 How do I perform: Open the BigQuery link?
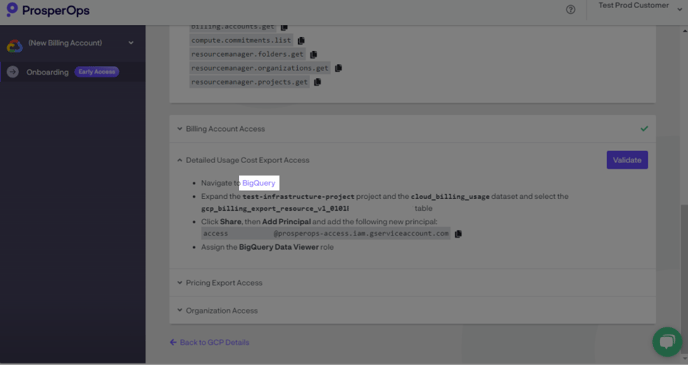[x=259, y=183]
